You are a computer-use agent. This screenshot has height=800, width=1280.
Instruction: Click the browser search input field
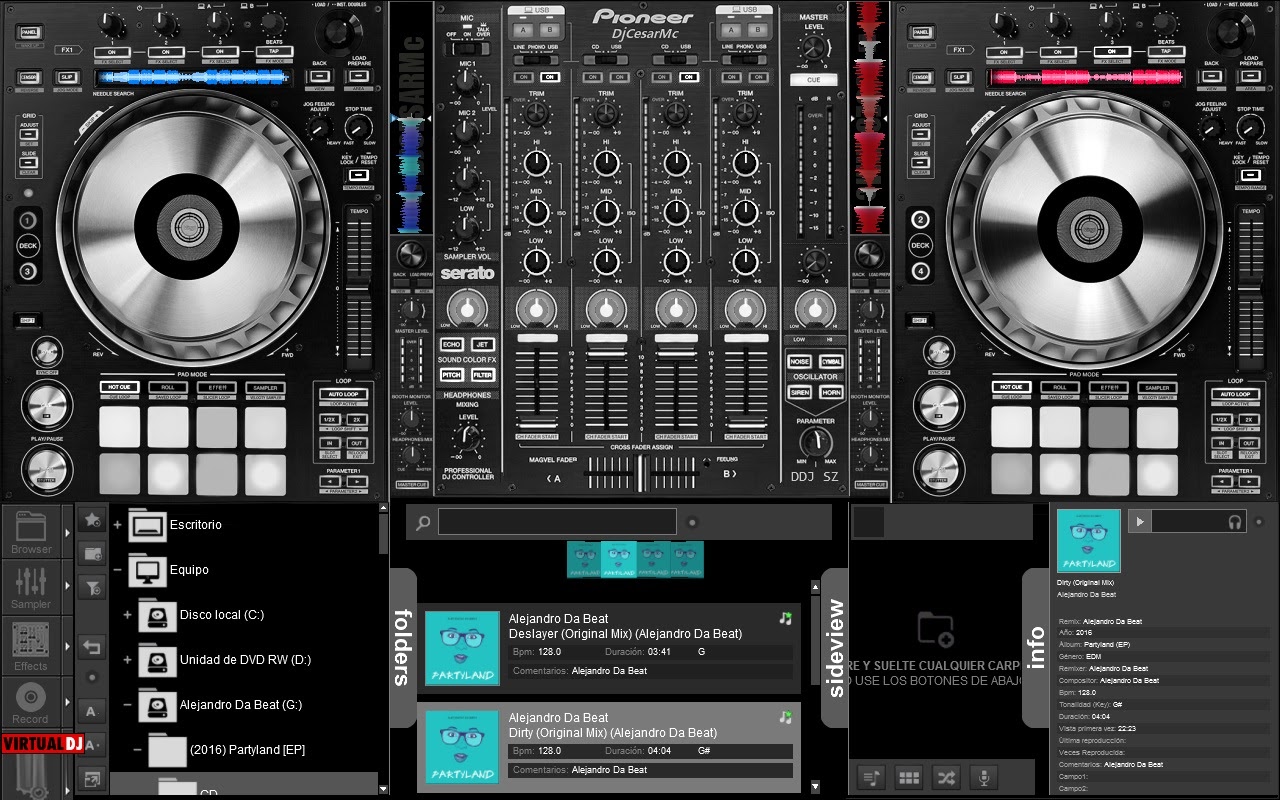pos(556,521)
